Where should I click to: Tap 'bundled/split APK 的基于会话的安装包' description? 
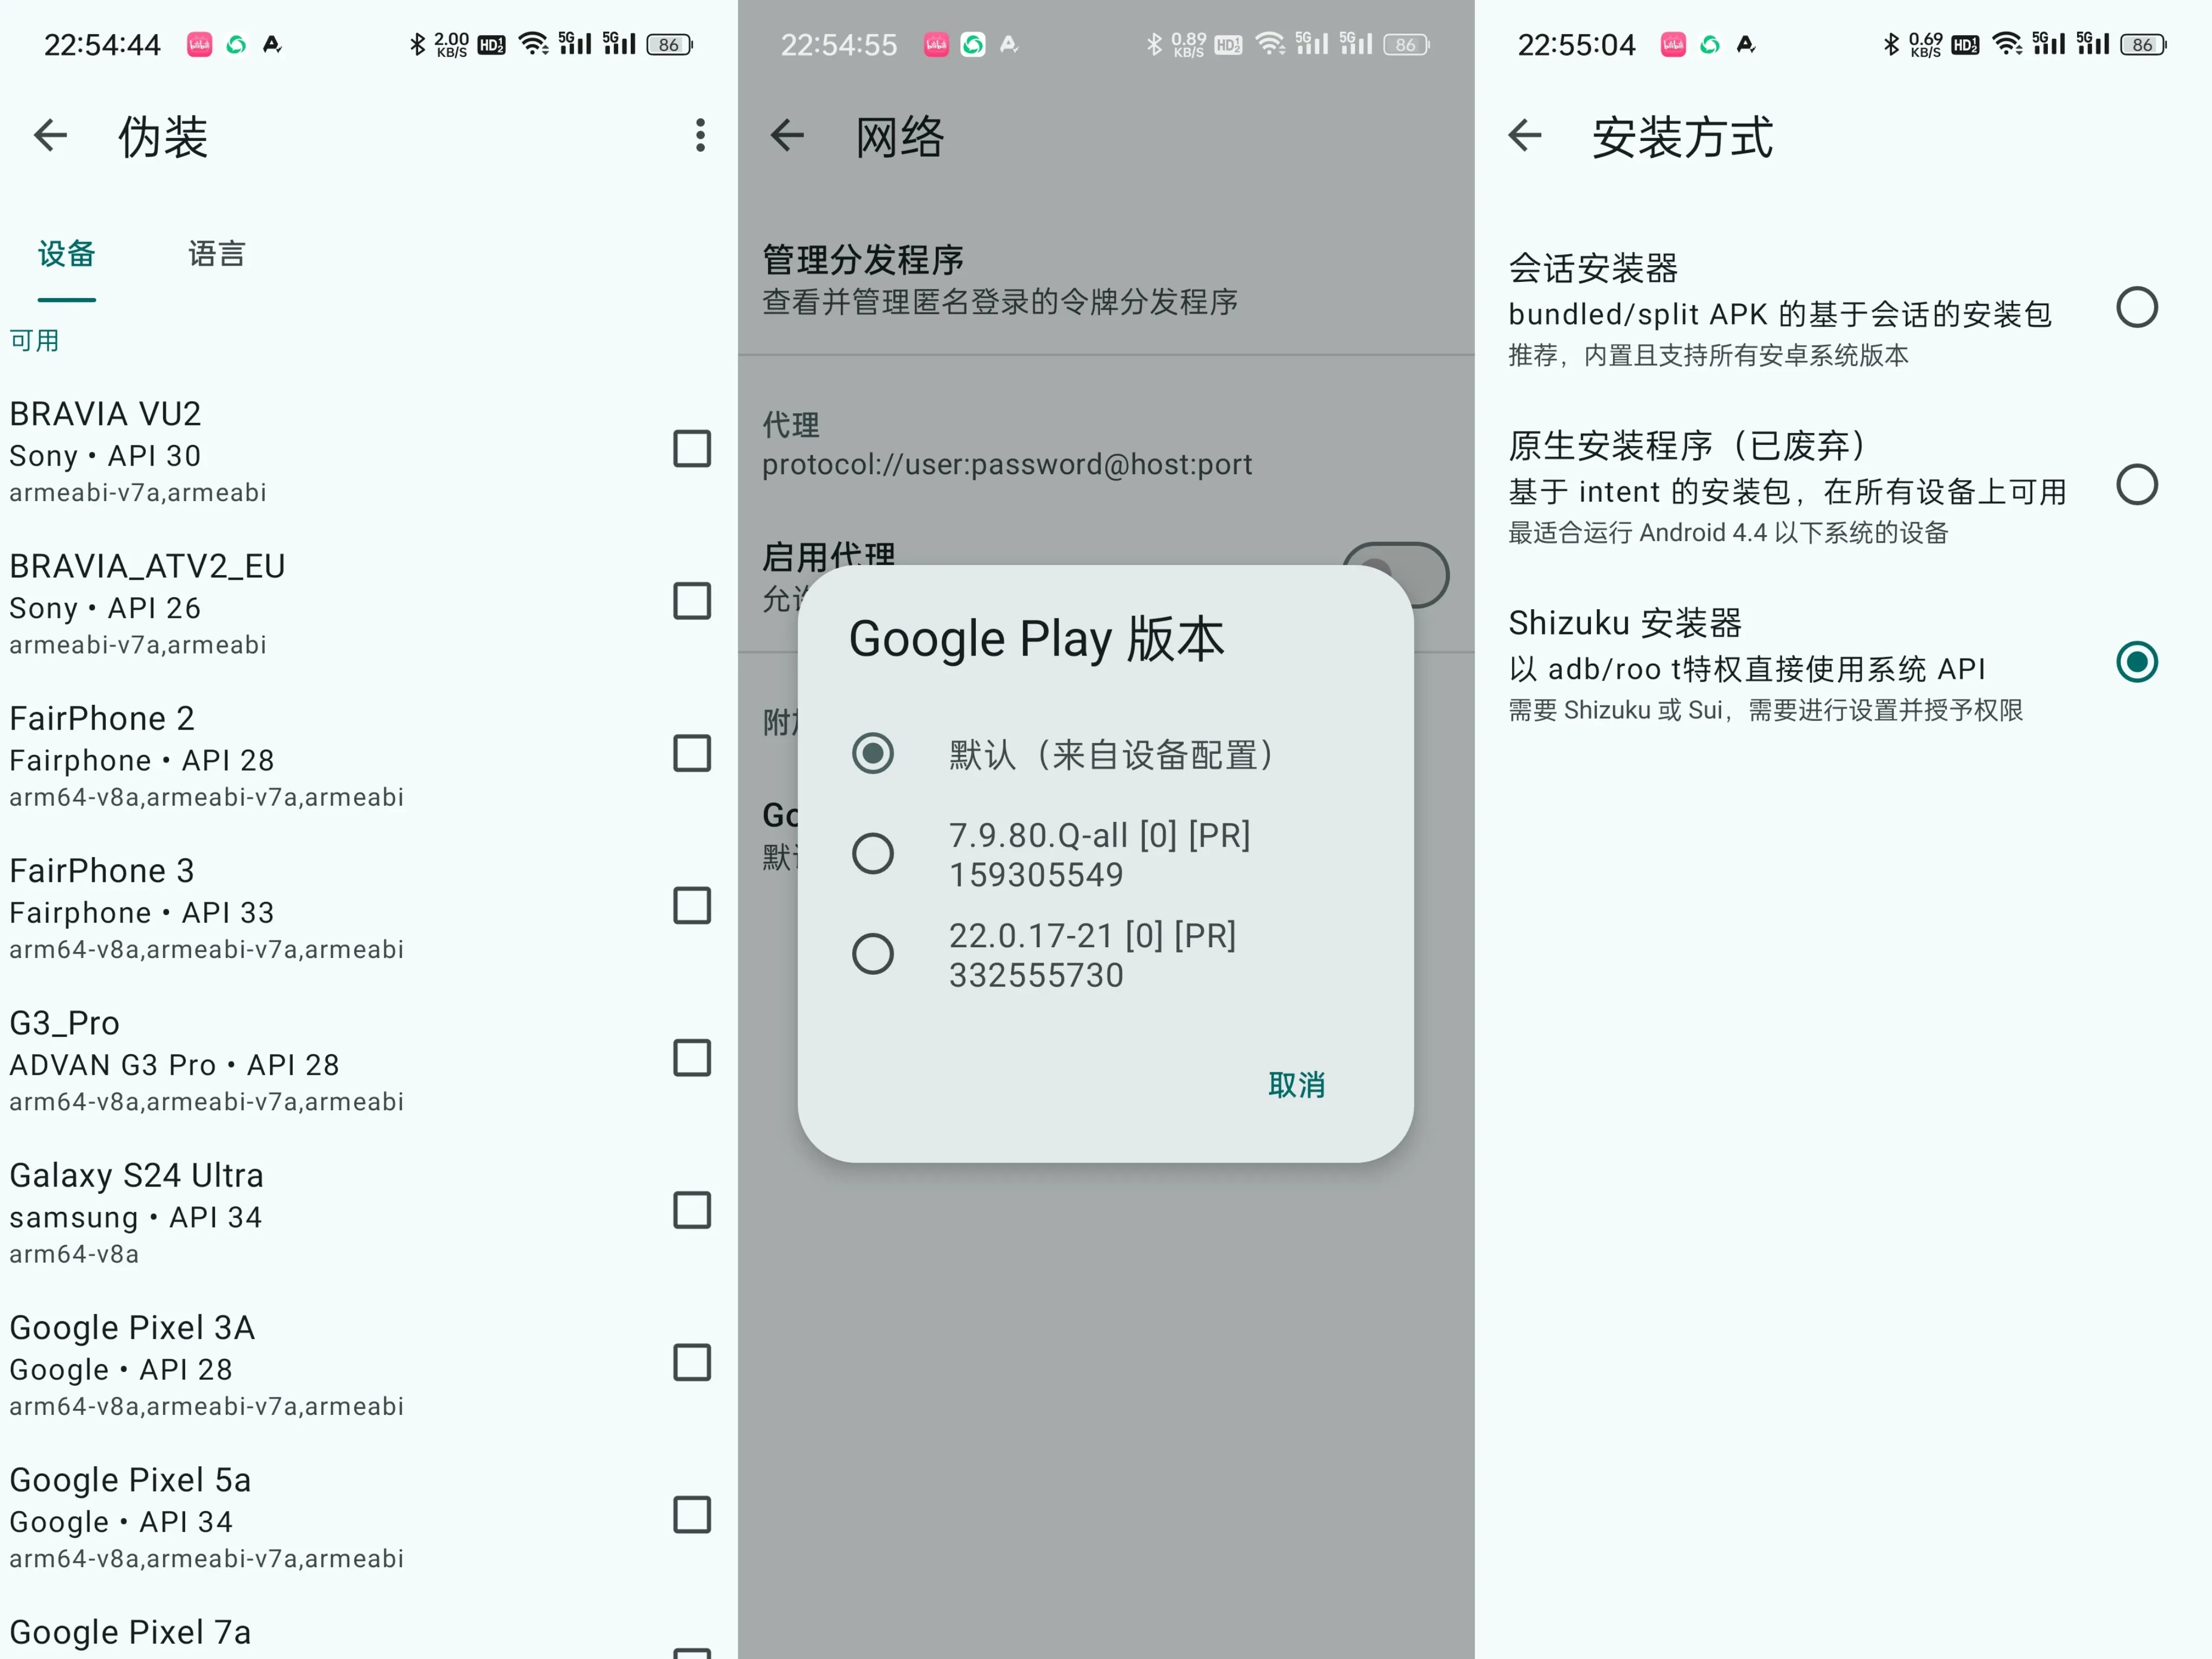(1780, 314)
